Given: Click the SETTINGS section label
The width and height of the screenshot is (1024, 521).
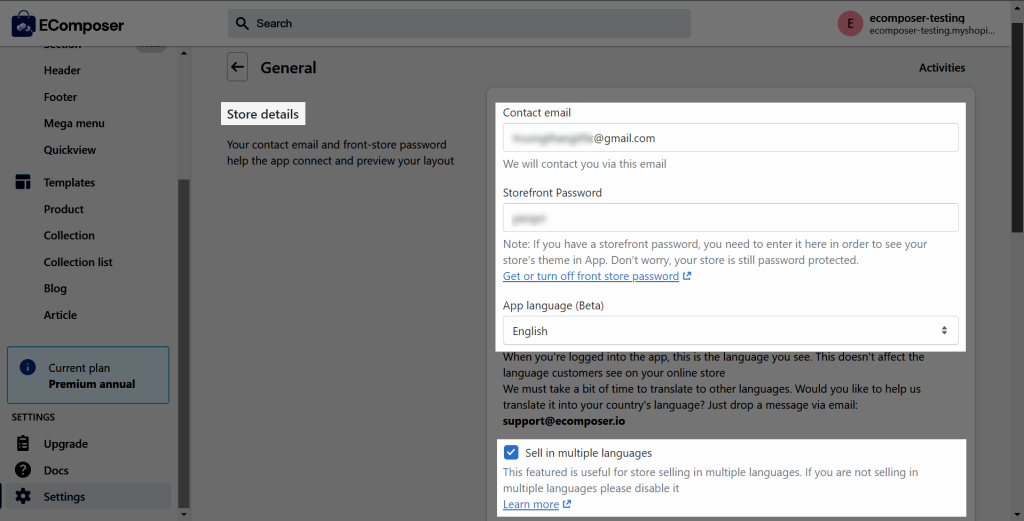Looking at the screenshot, I should pyautogui.click(x=33, y=417).
